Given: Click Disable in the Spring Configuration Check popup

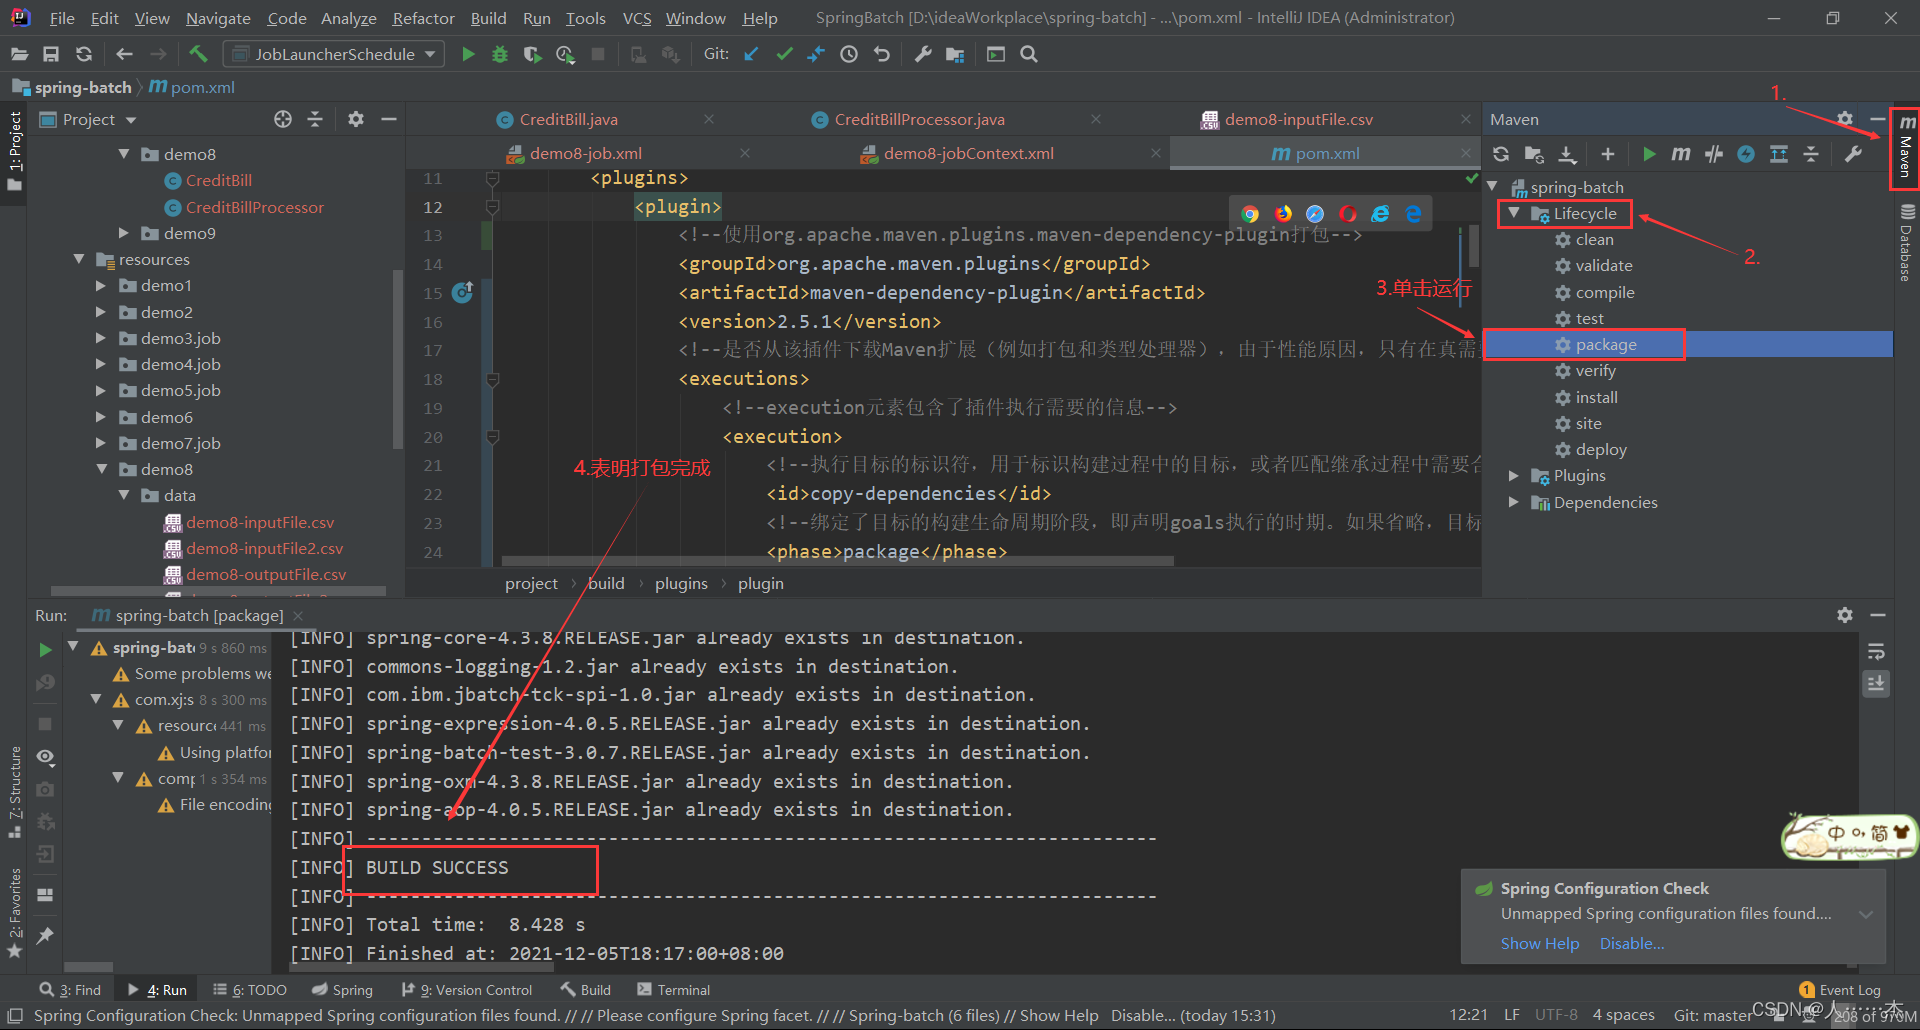Looking at the screenshot, I should click(x=1631, y=943).
